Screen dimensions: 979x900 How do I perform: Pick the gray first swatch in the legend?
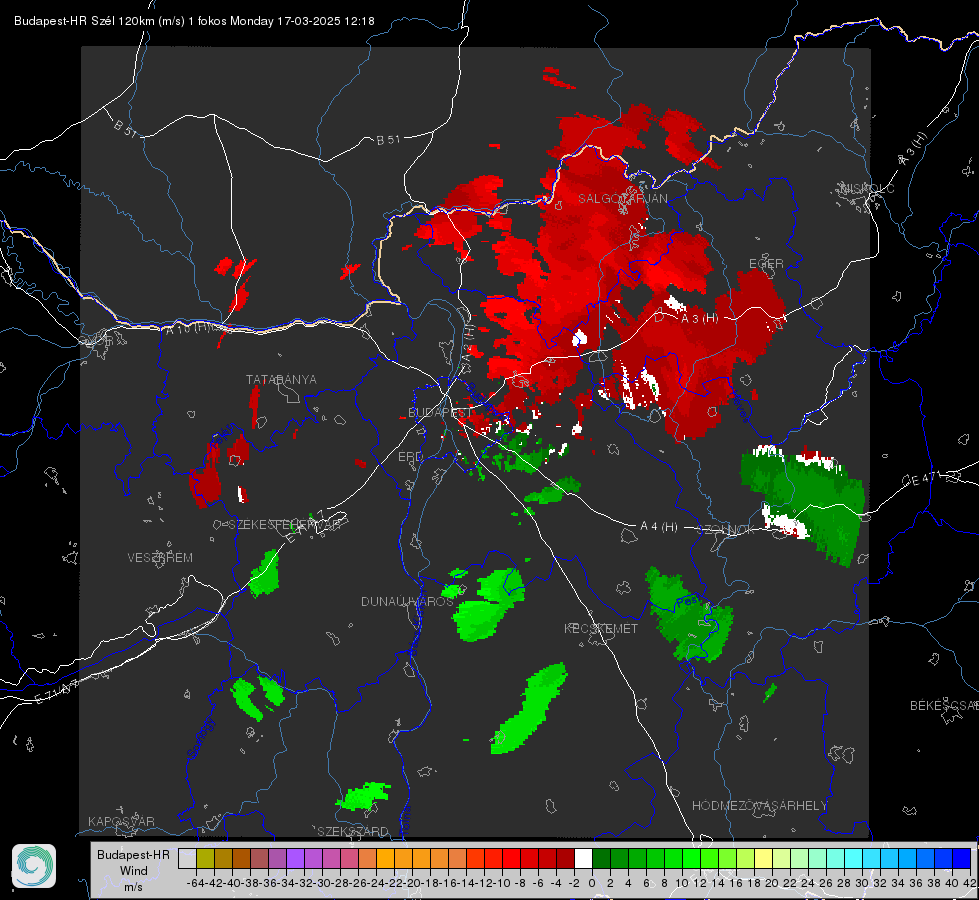pyautogui.click(x=187, y=859)
